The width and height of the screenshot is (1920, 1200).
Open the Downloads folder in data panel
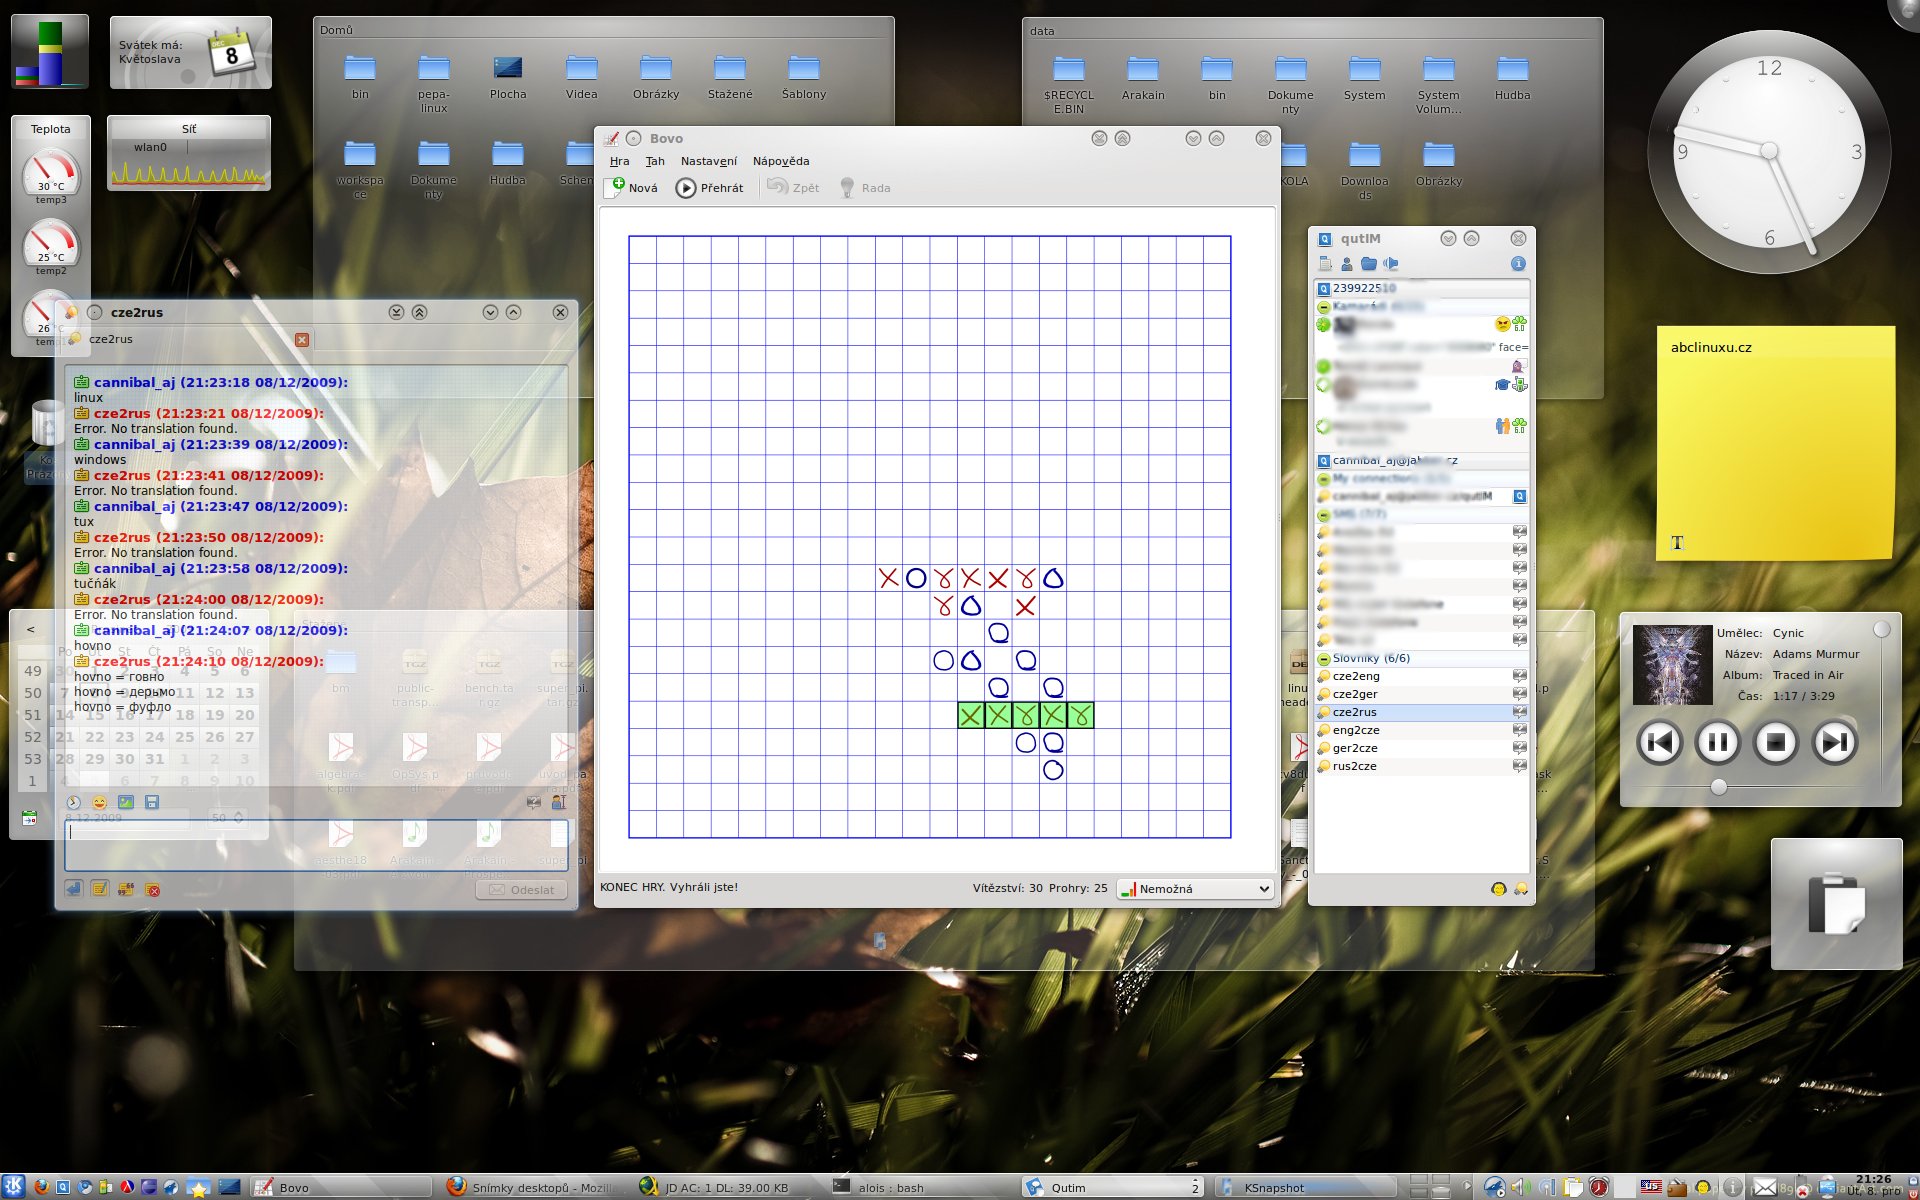click(1365, 171)
